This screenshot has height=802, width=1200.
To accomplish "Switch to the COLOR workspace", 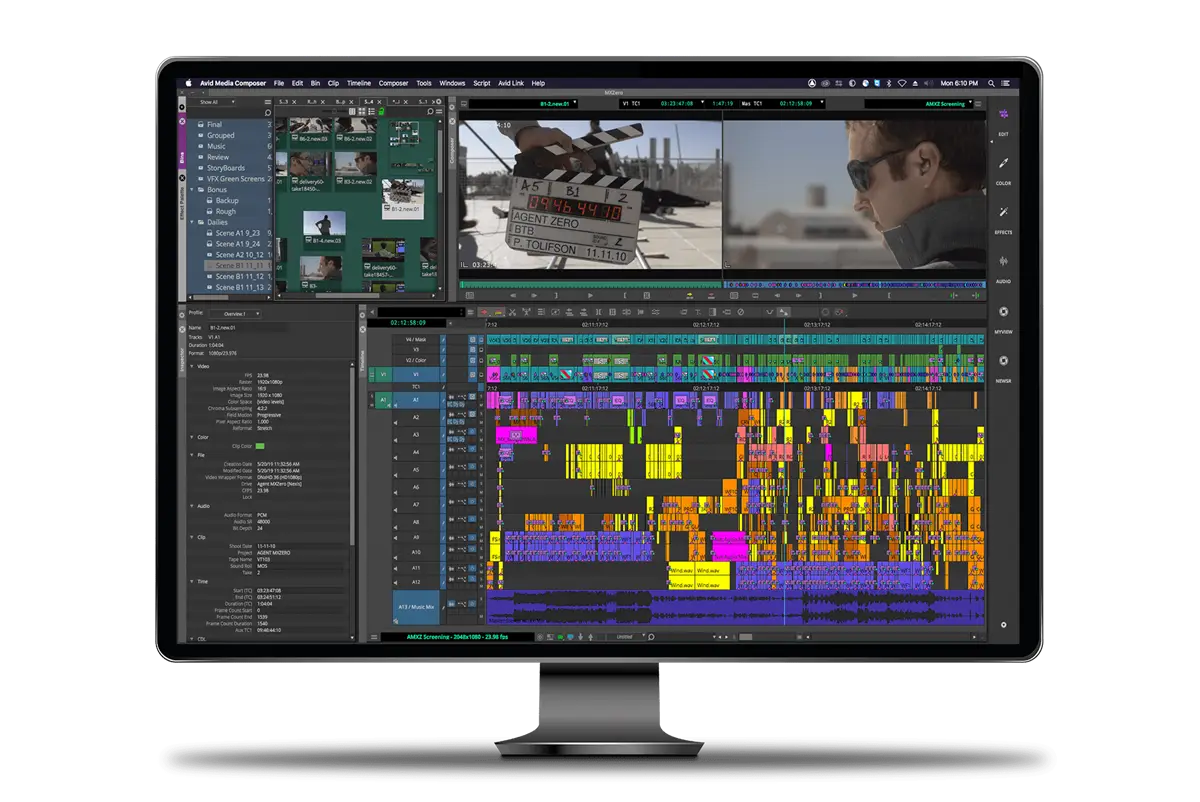I will pyautogui.click(x=1003, y=170).
